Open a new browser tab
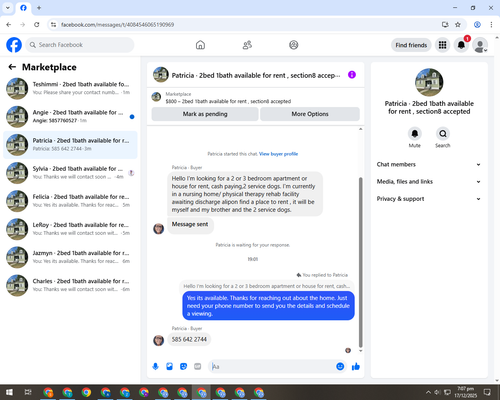Screen dimensions: 500x400 39,8
